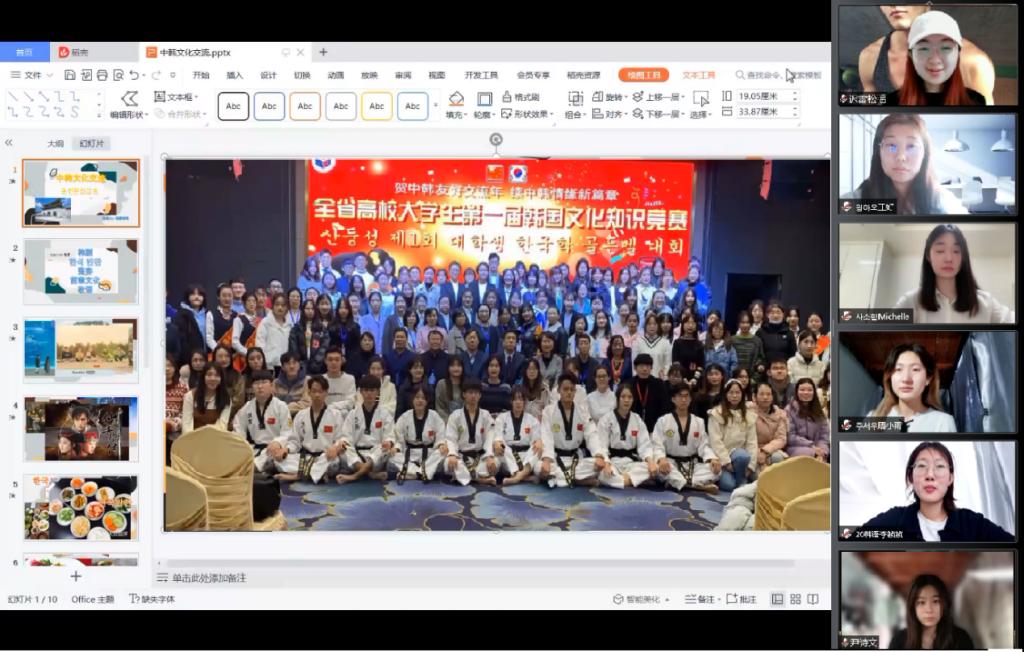
Task: Open the fill (填充) bucket tool
Action: [x=456, y=98]
